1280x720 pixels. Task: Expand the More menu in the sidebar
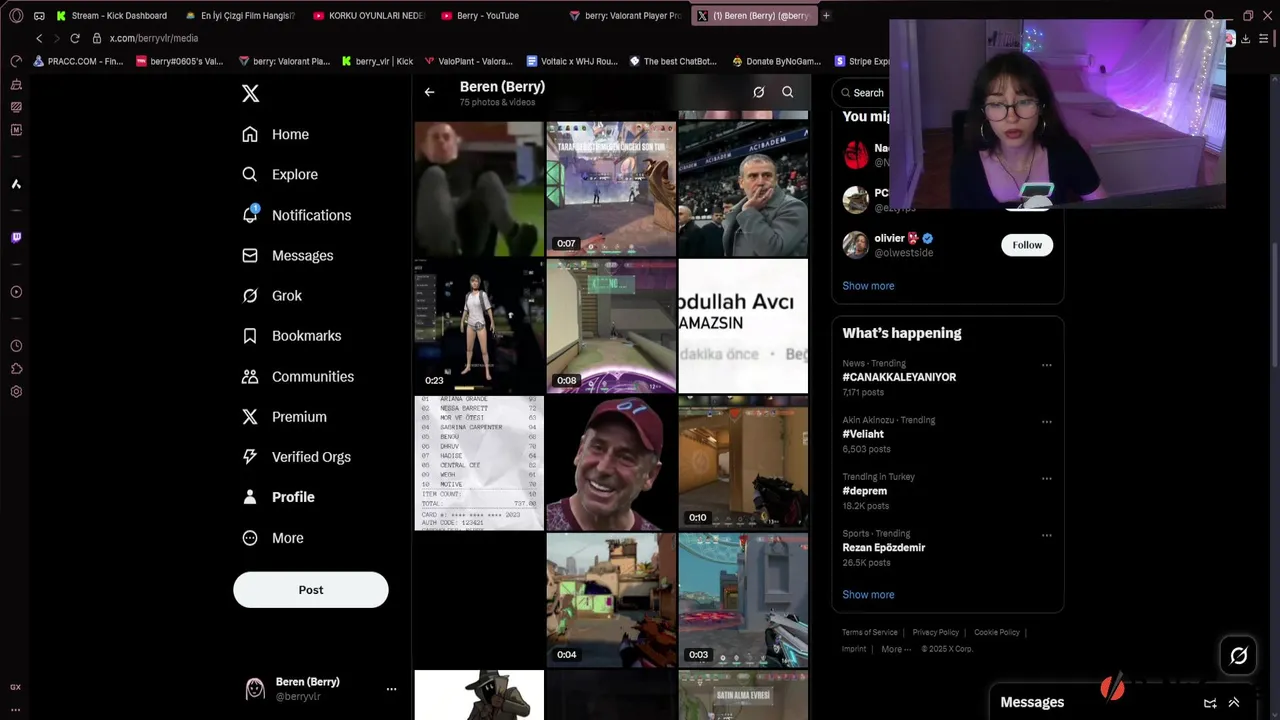pos(273,538)
